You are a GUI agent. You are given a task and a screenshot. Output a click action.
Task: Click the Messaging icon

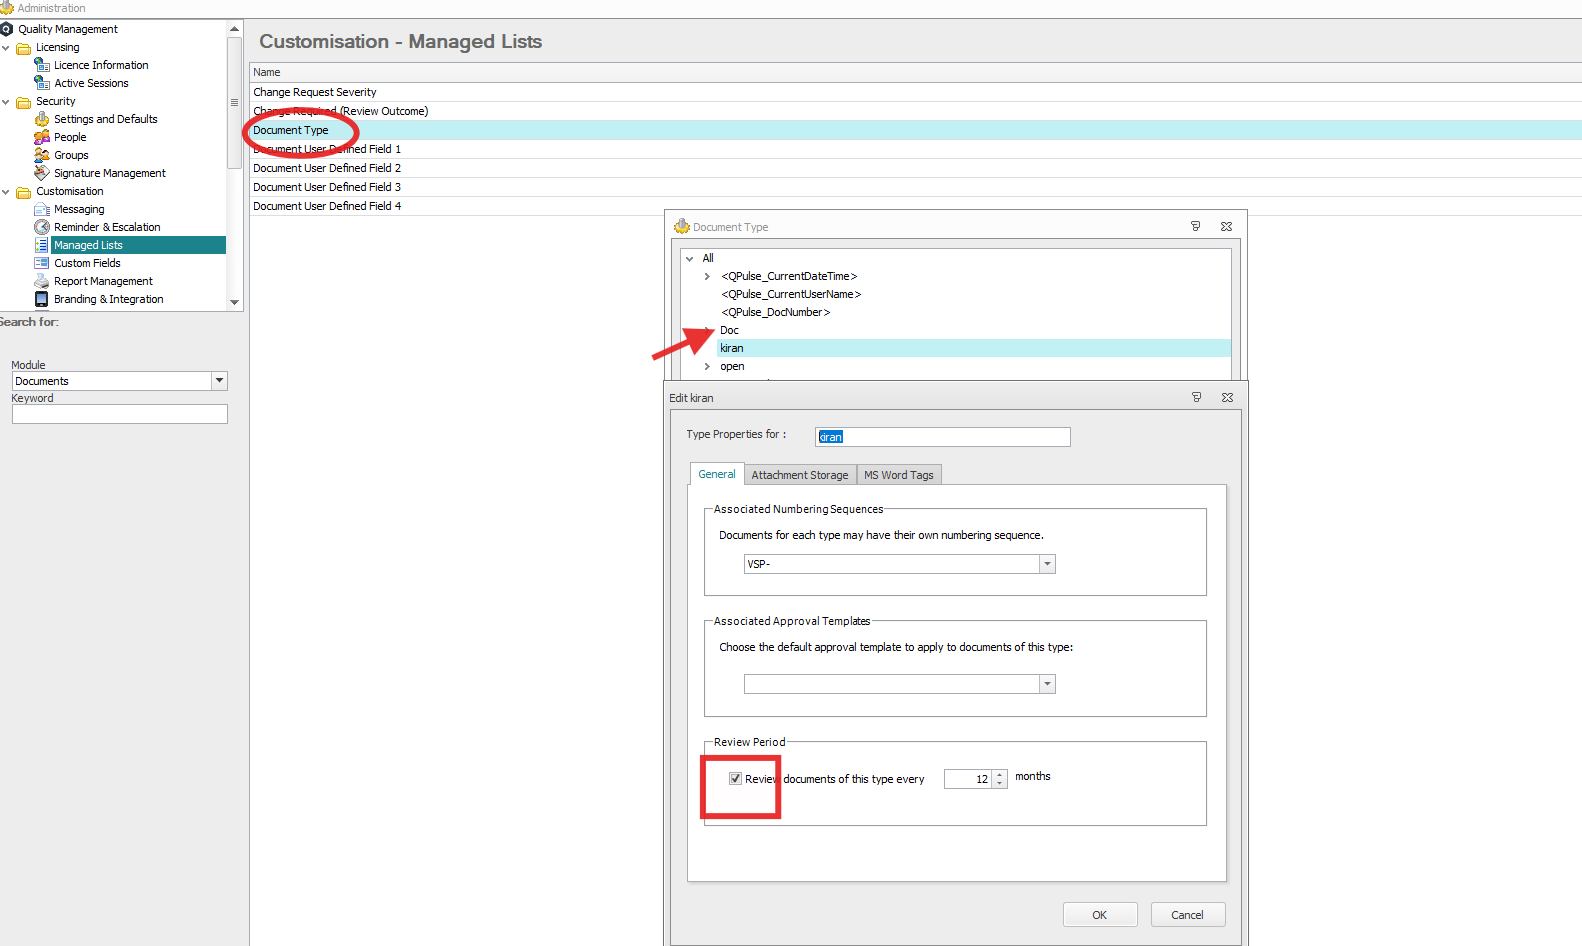pyautogui.click(x=42, y=209)
